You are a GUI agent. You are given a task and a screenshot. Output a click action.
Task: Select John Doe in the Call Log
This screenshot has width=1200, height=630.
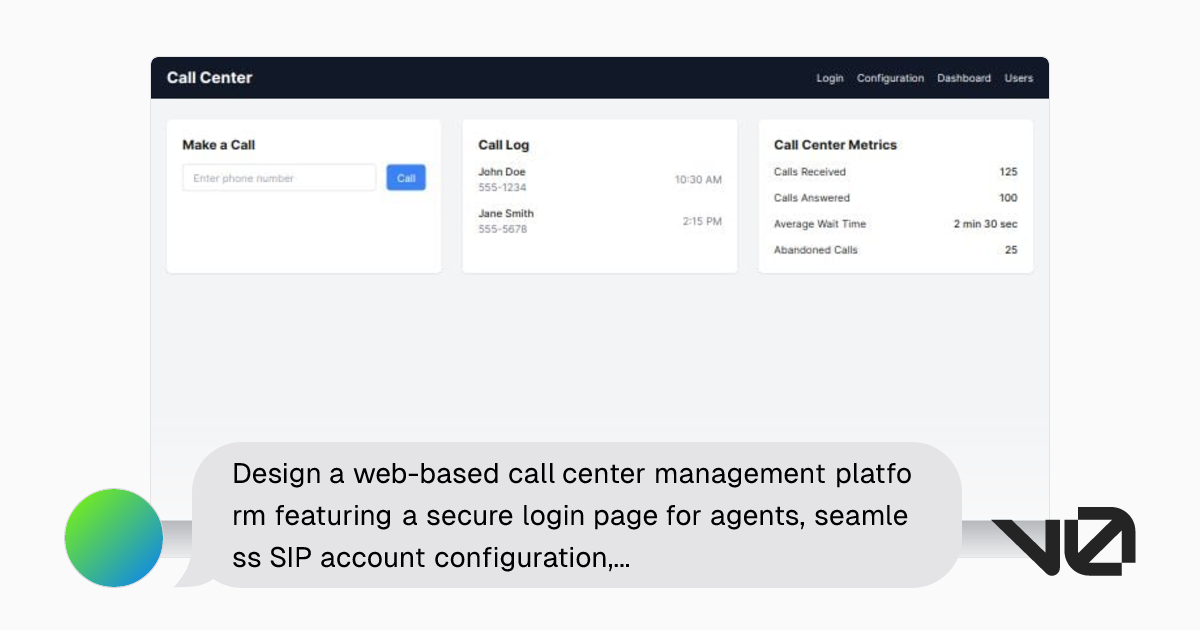coord(501,171)
